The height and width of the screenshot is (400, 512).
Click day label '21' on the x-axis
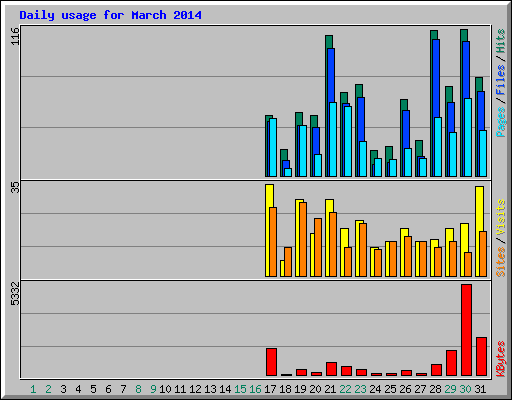tap(330, 389)
